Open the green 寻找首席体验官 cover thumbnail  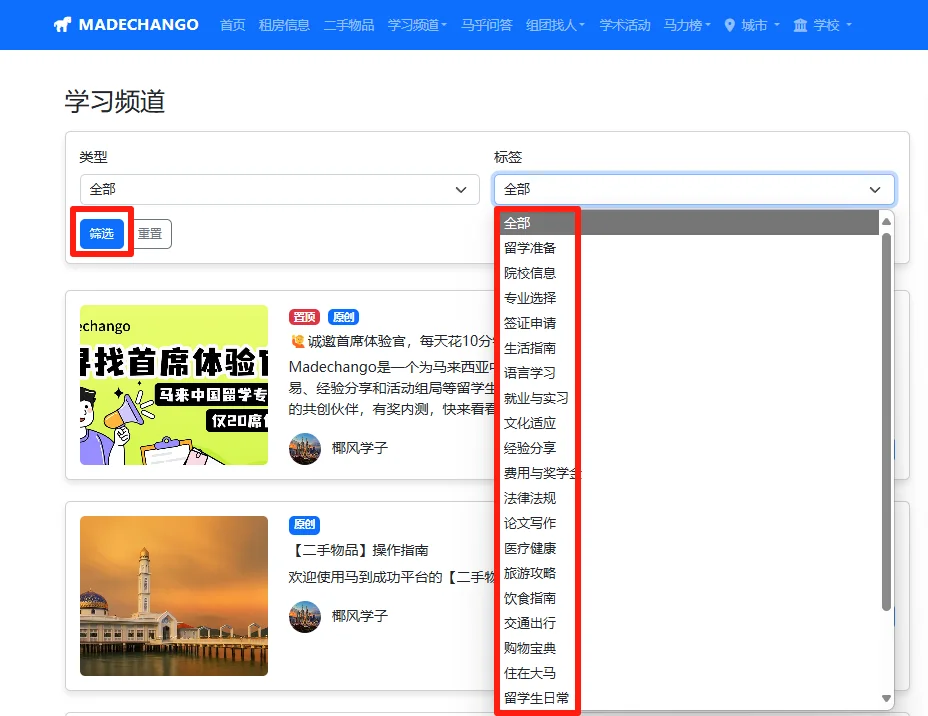[x=174, y=385]
